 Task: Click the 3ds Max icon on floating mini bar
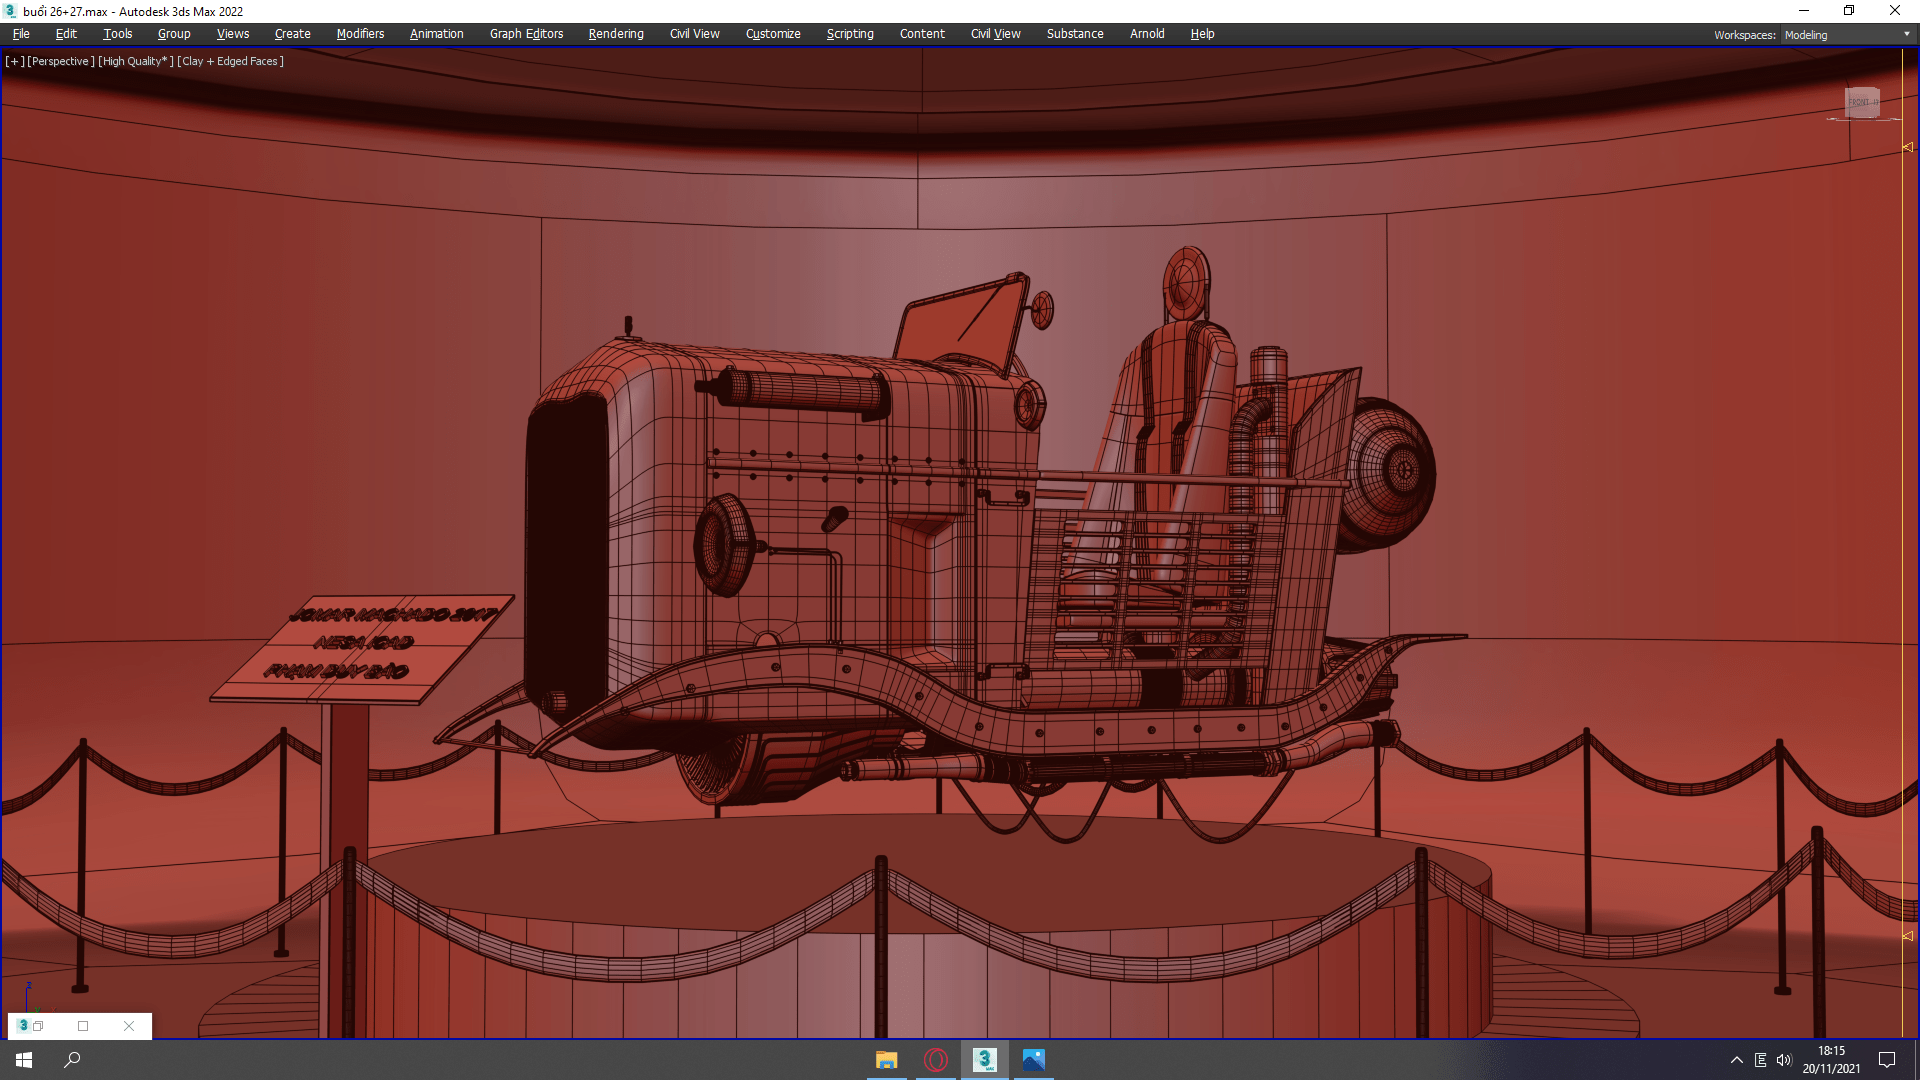point(23,1026)
